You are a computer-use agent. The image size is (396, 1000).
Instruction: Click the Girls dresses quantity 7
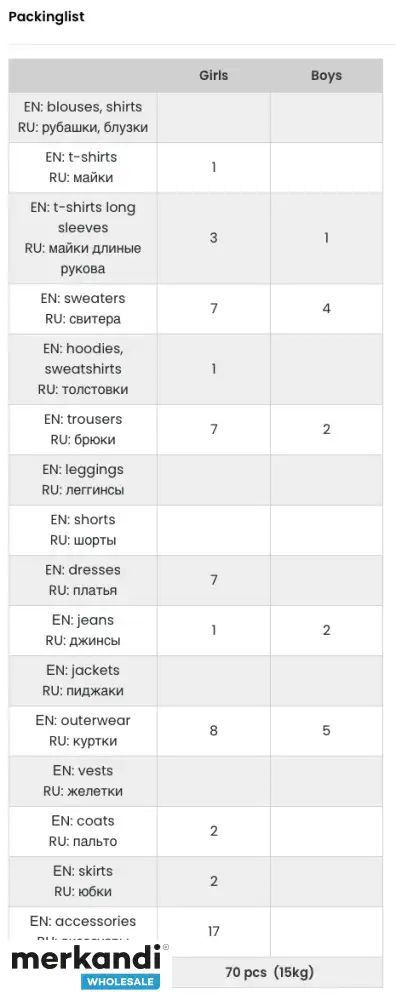tap(214, 580)
